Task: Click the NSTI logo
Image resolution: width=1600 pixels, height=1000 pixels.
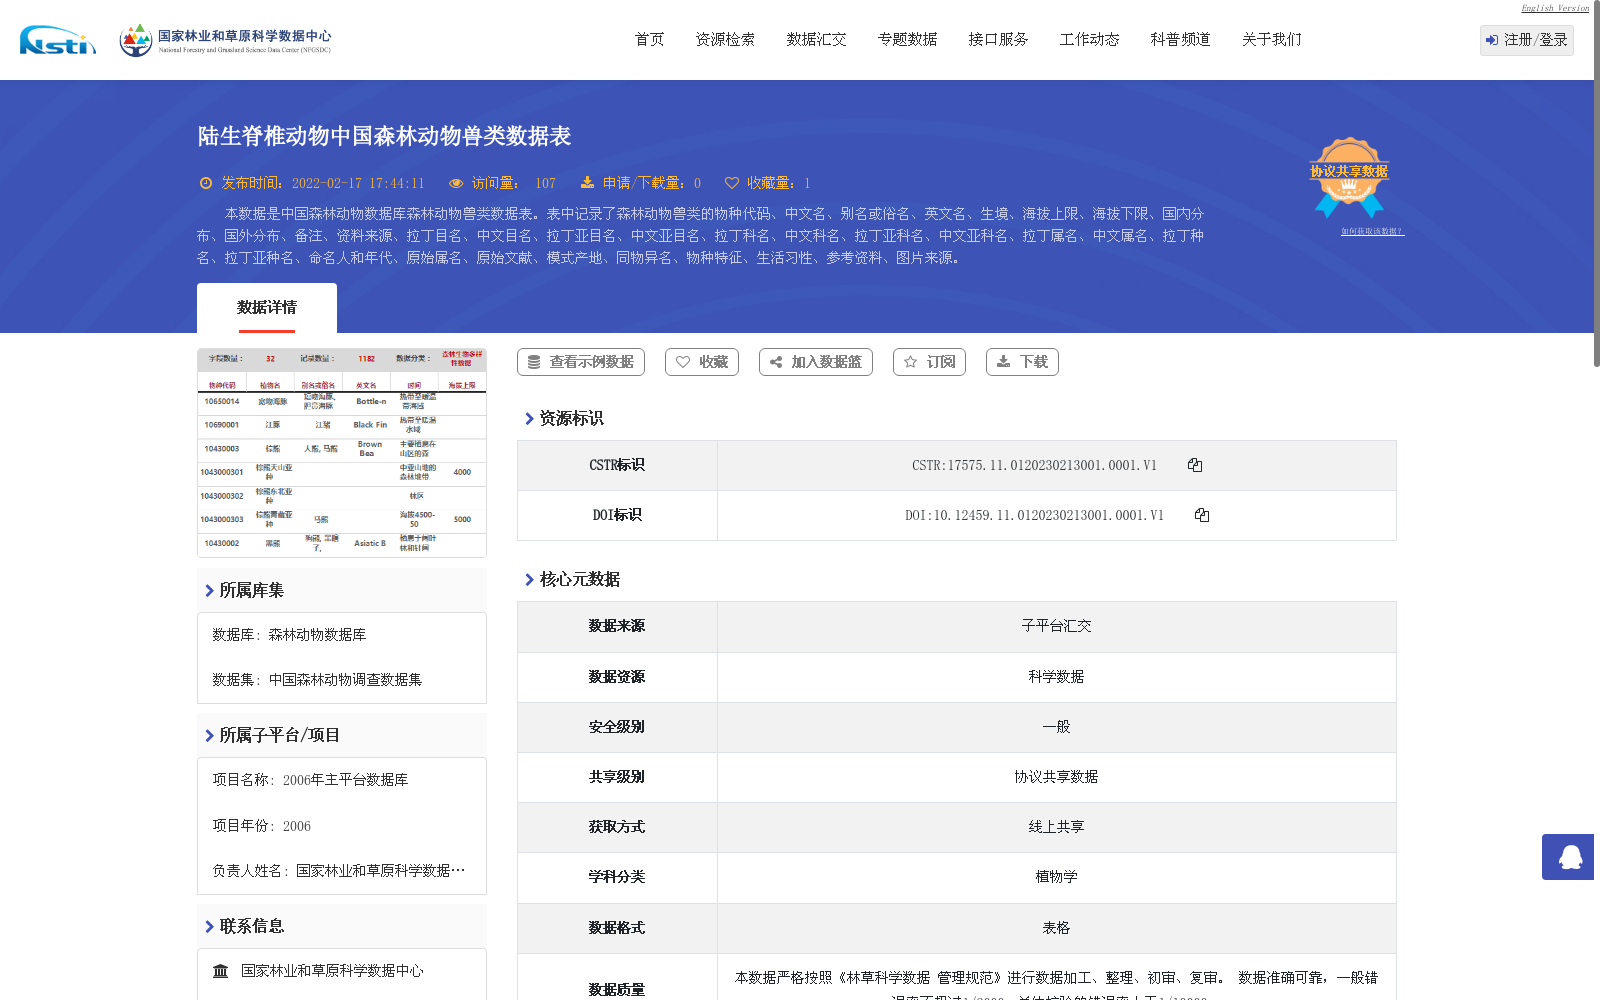Action: 58,40
